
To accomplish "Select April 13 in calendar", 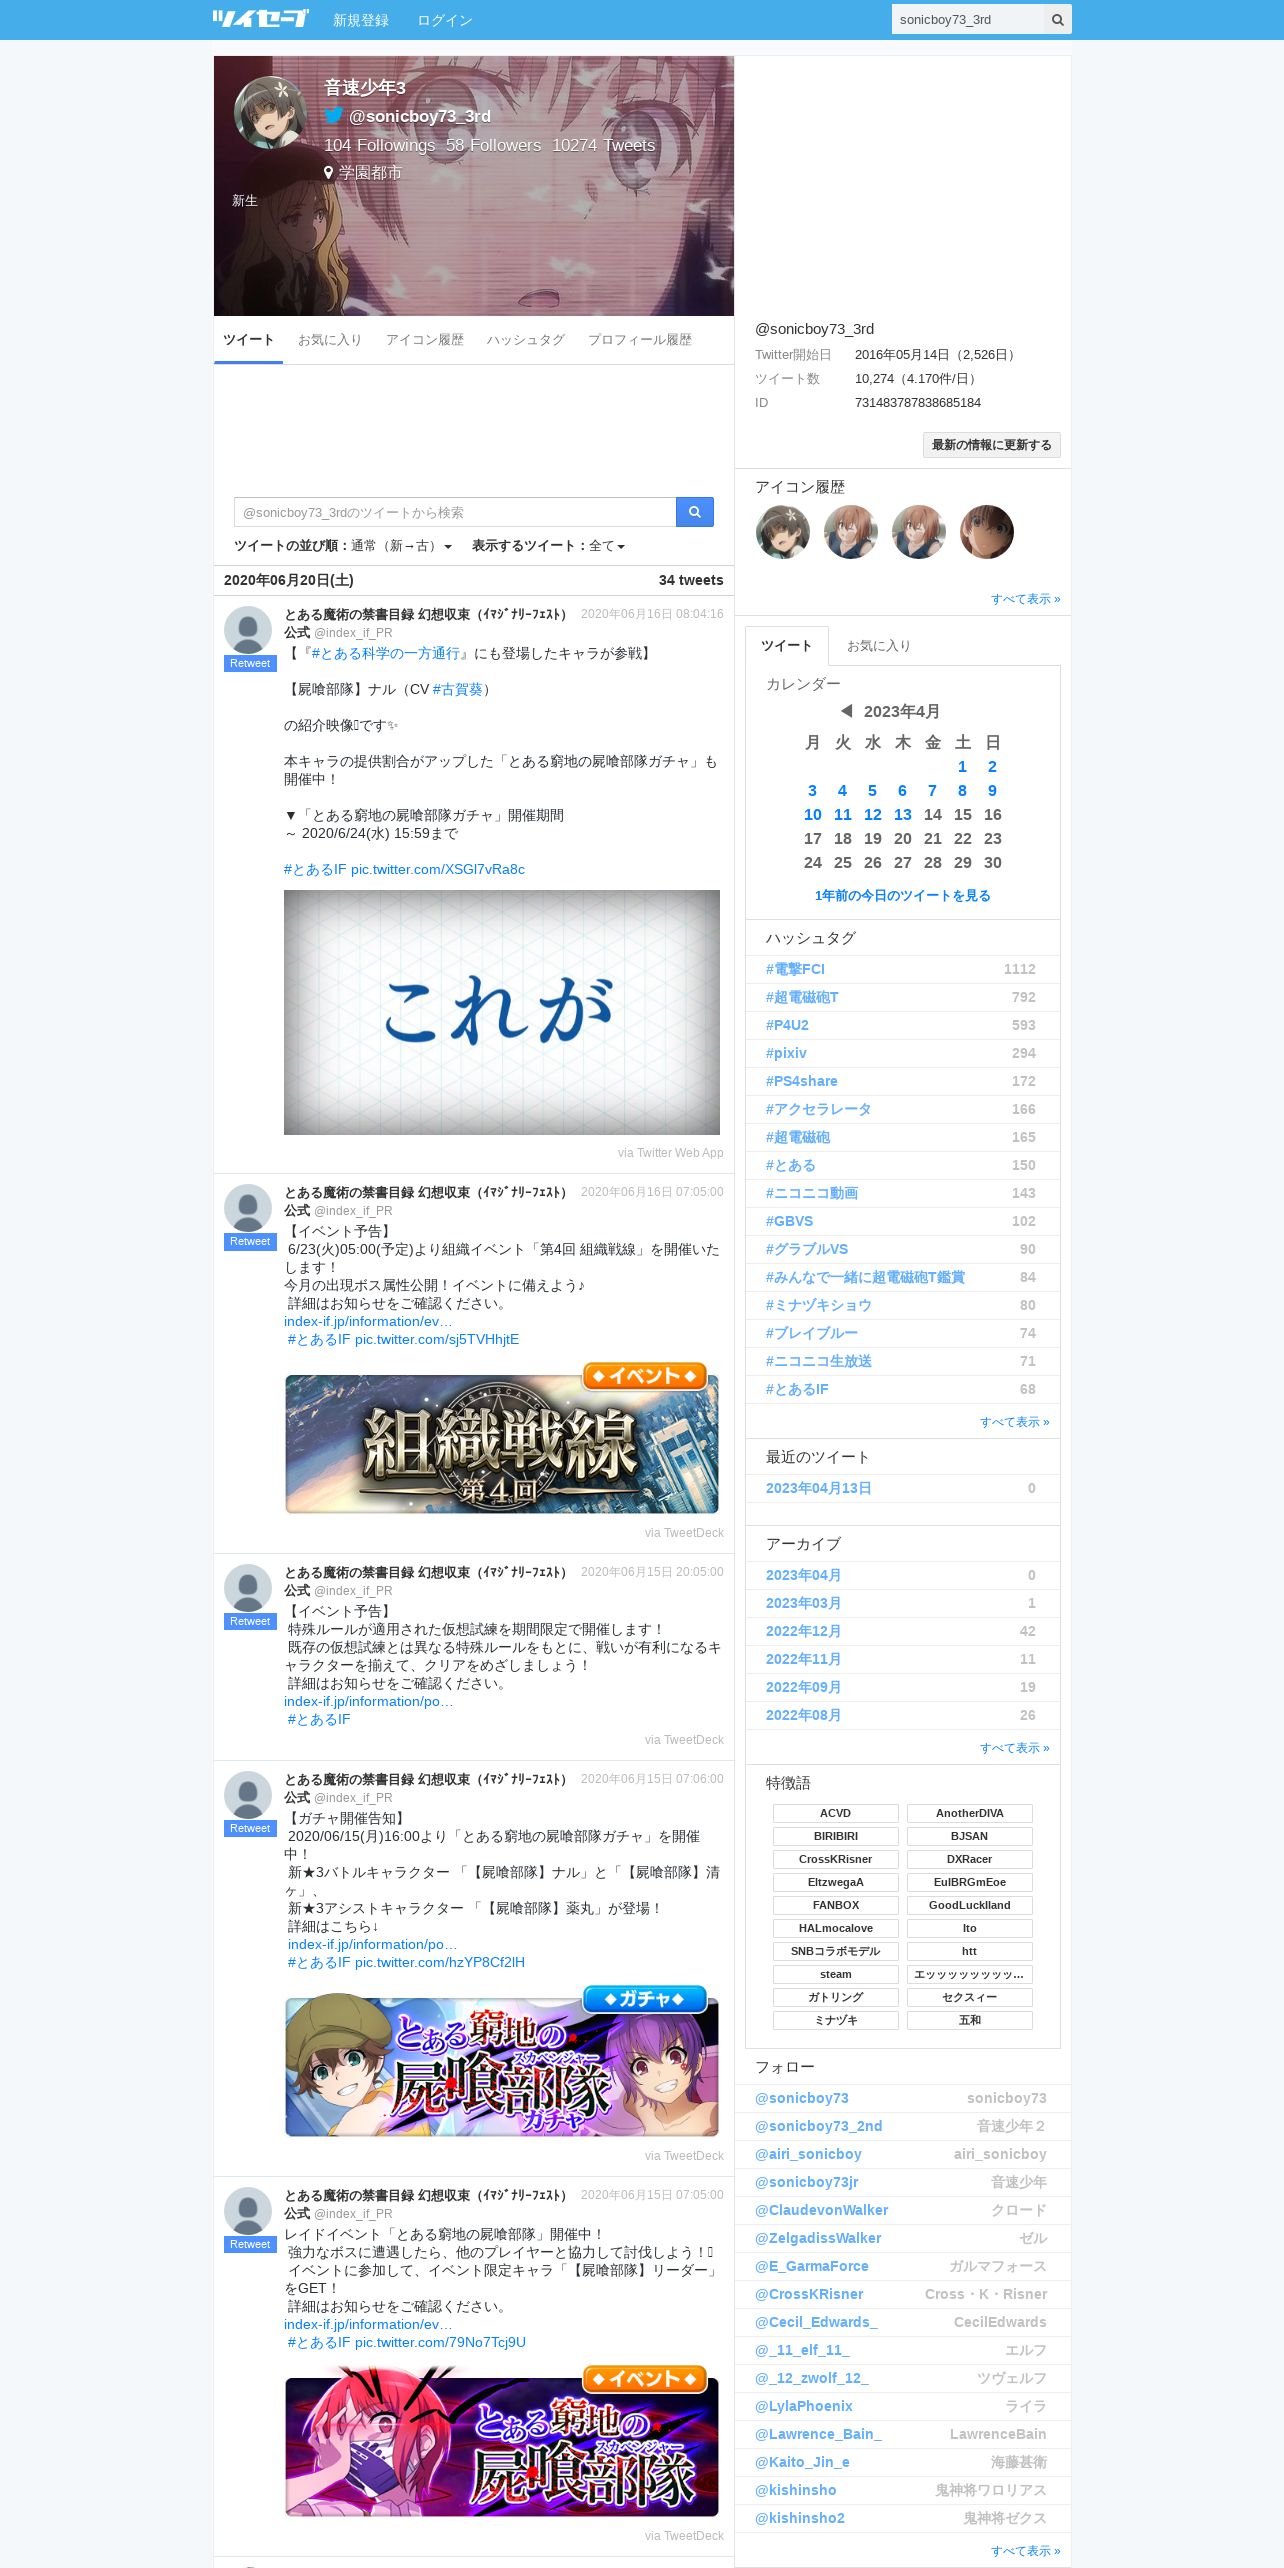I will point(903,815).
